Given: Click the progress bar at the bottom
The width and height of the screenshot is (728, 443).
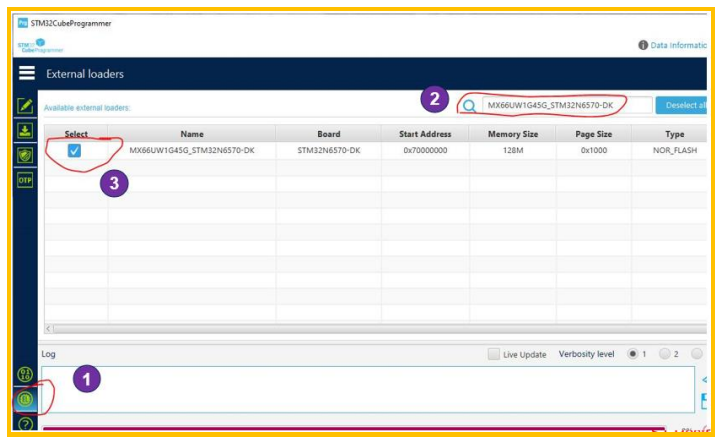Looking at the screenshot, I should coord(354,428).
